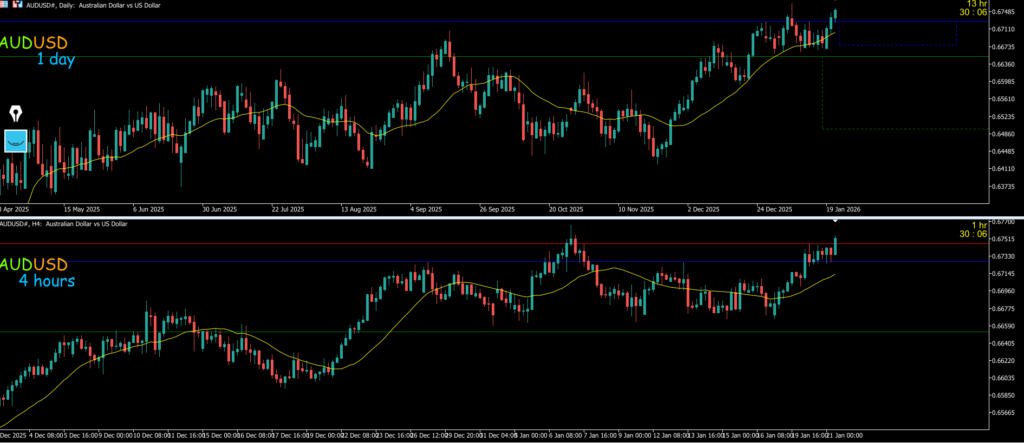The height and width of the screenshot is (443, 1024).
Task: Select the blue horizontal line on the daily chart
Action: (x=400, y=21)
